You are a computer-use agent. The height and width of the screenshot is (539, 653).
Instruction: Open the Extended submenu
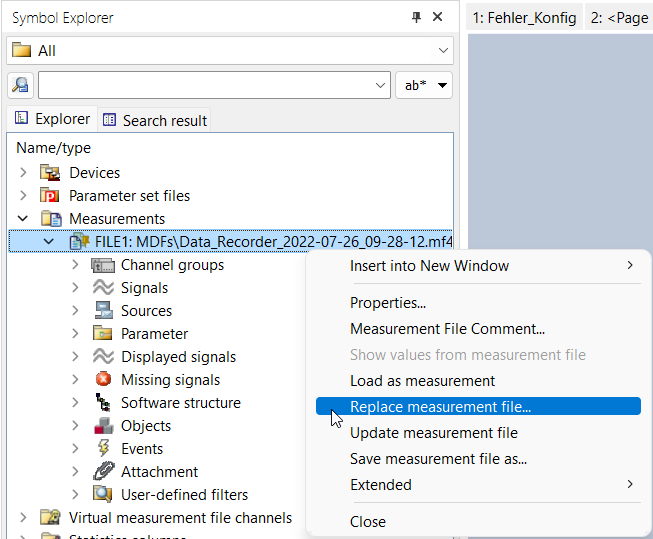pyautogui.click(x=478, y=485)
